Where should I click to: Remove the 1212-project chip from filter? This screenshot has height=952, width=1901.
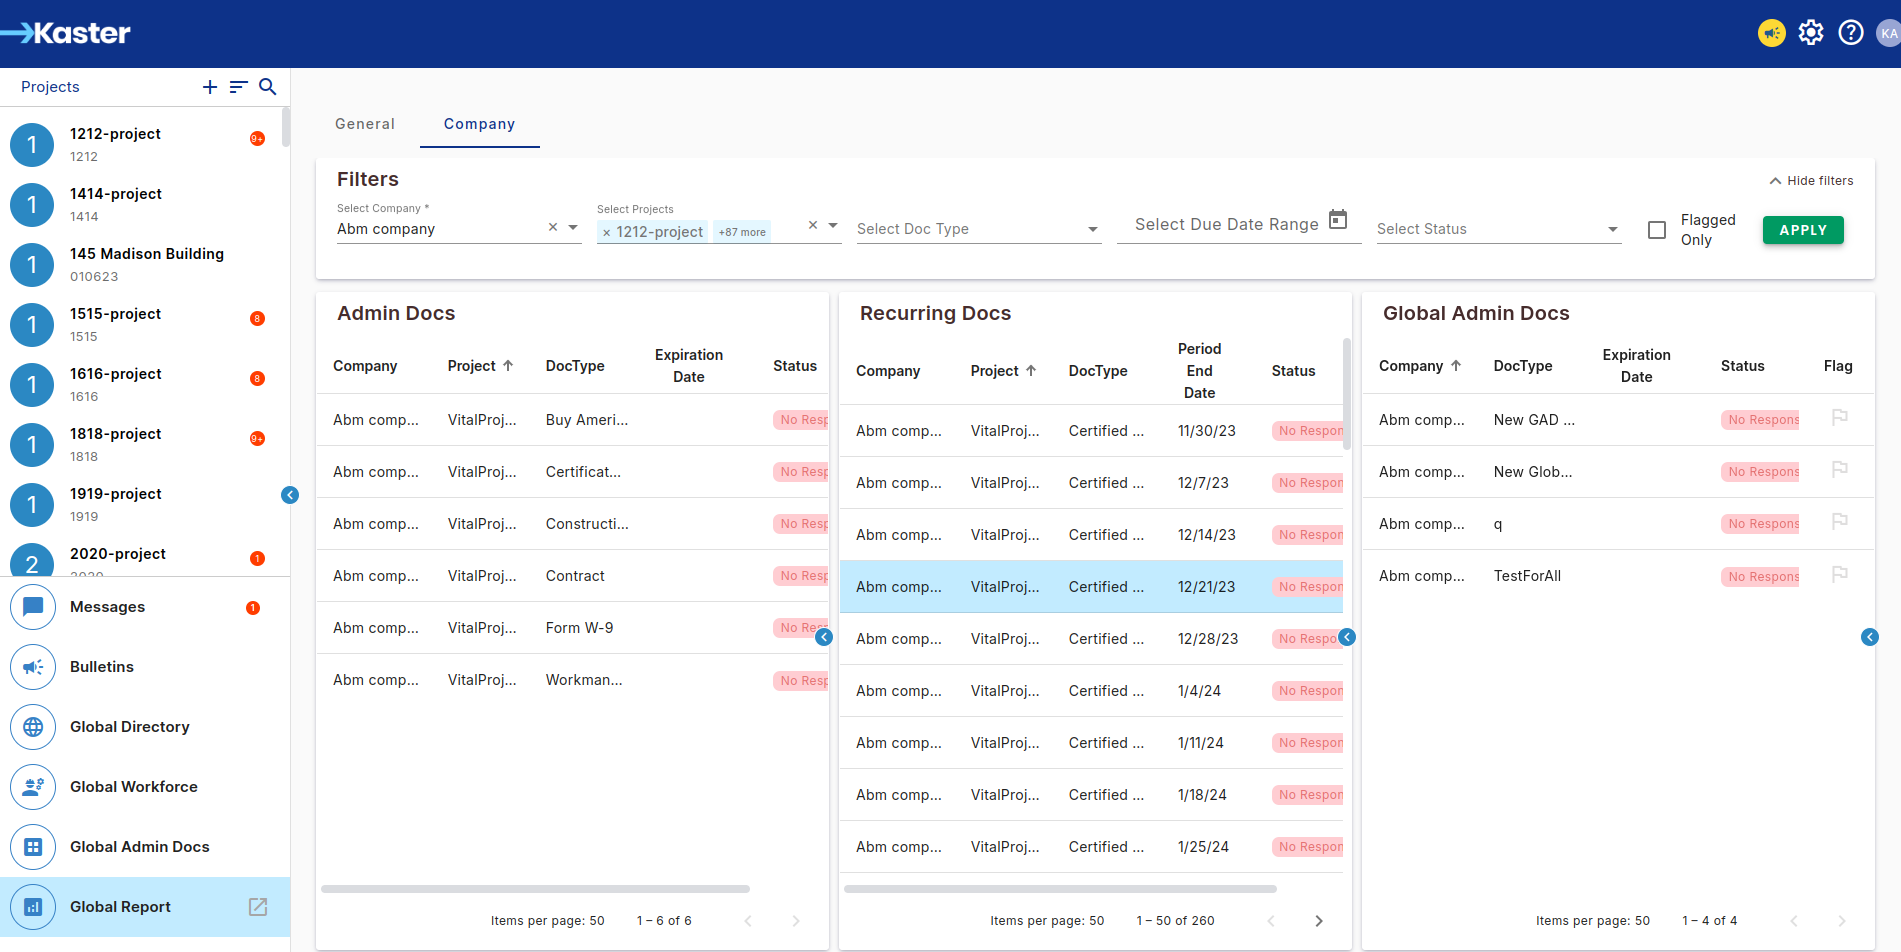coord(606,232)
